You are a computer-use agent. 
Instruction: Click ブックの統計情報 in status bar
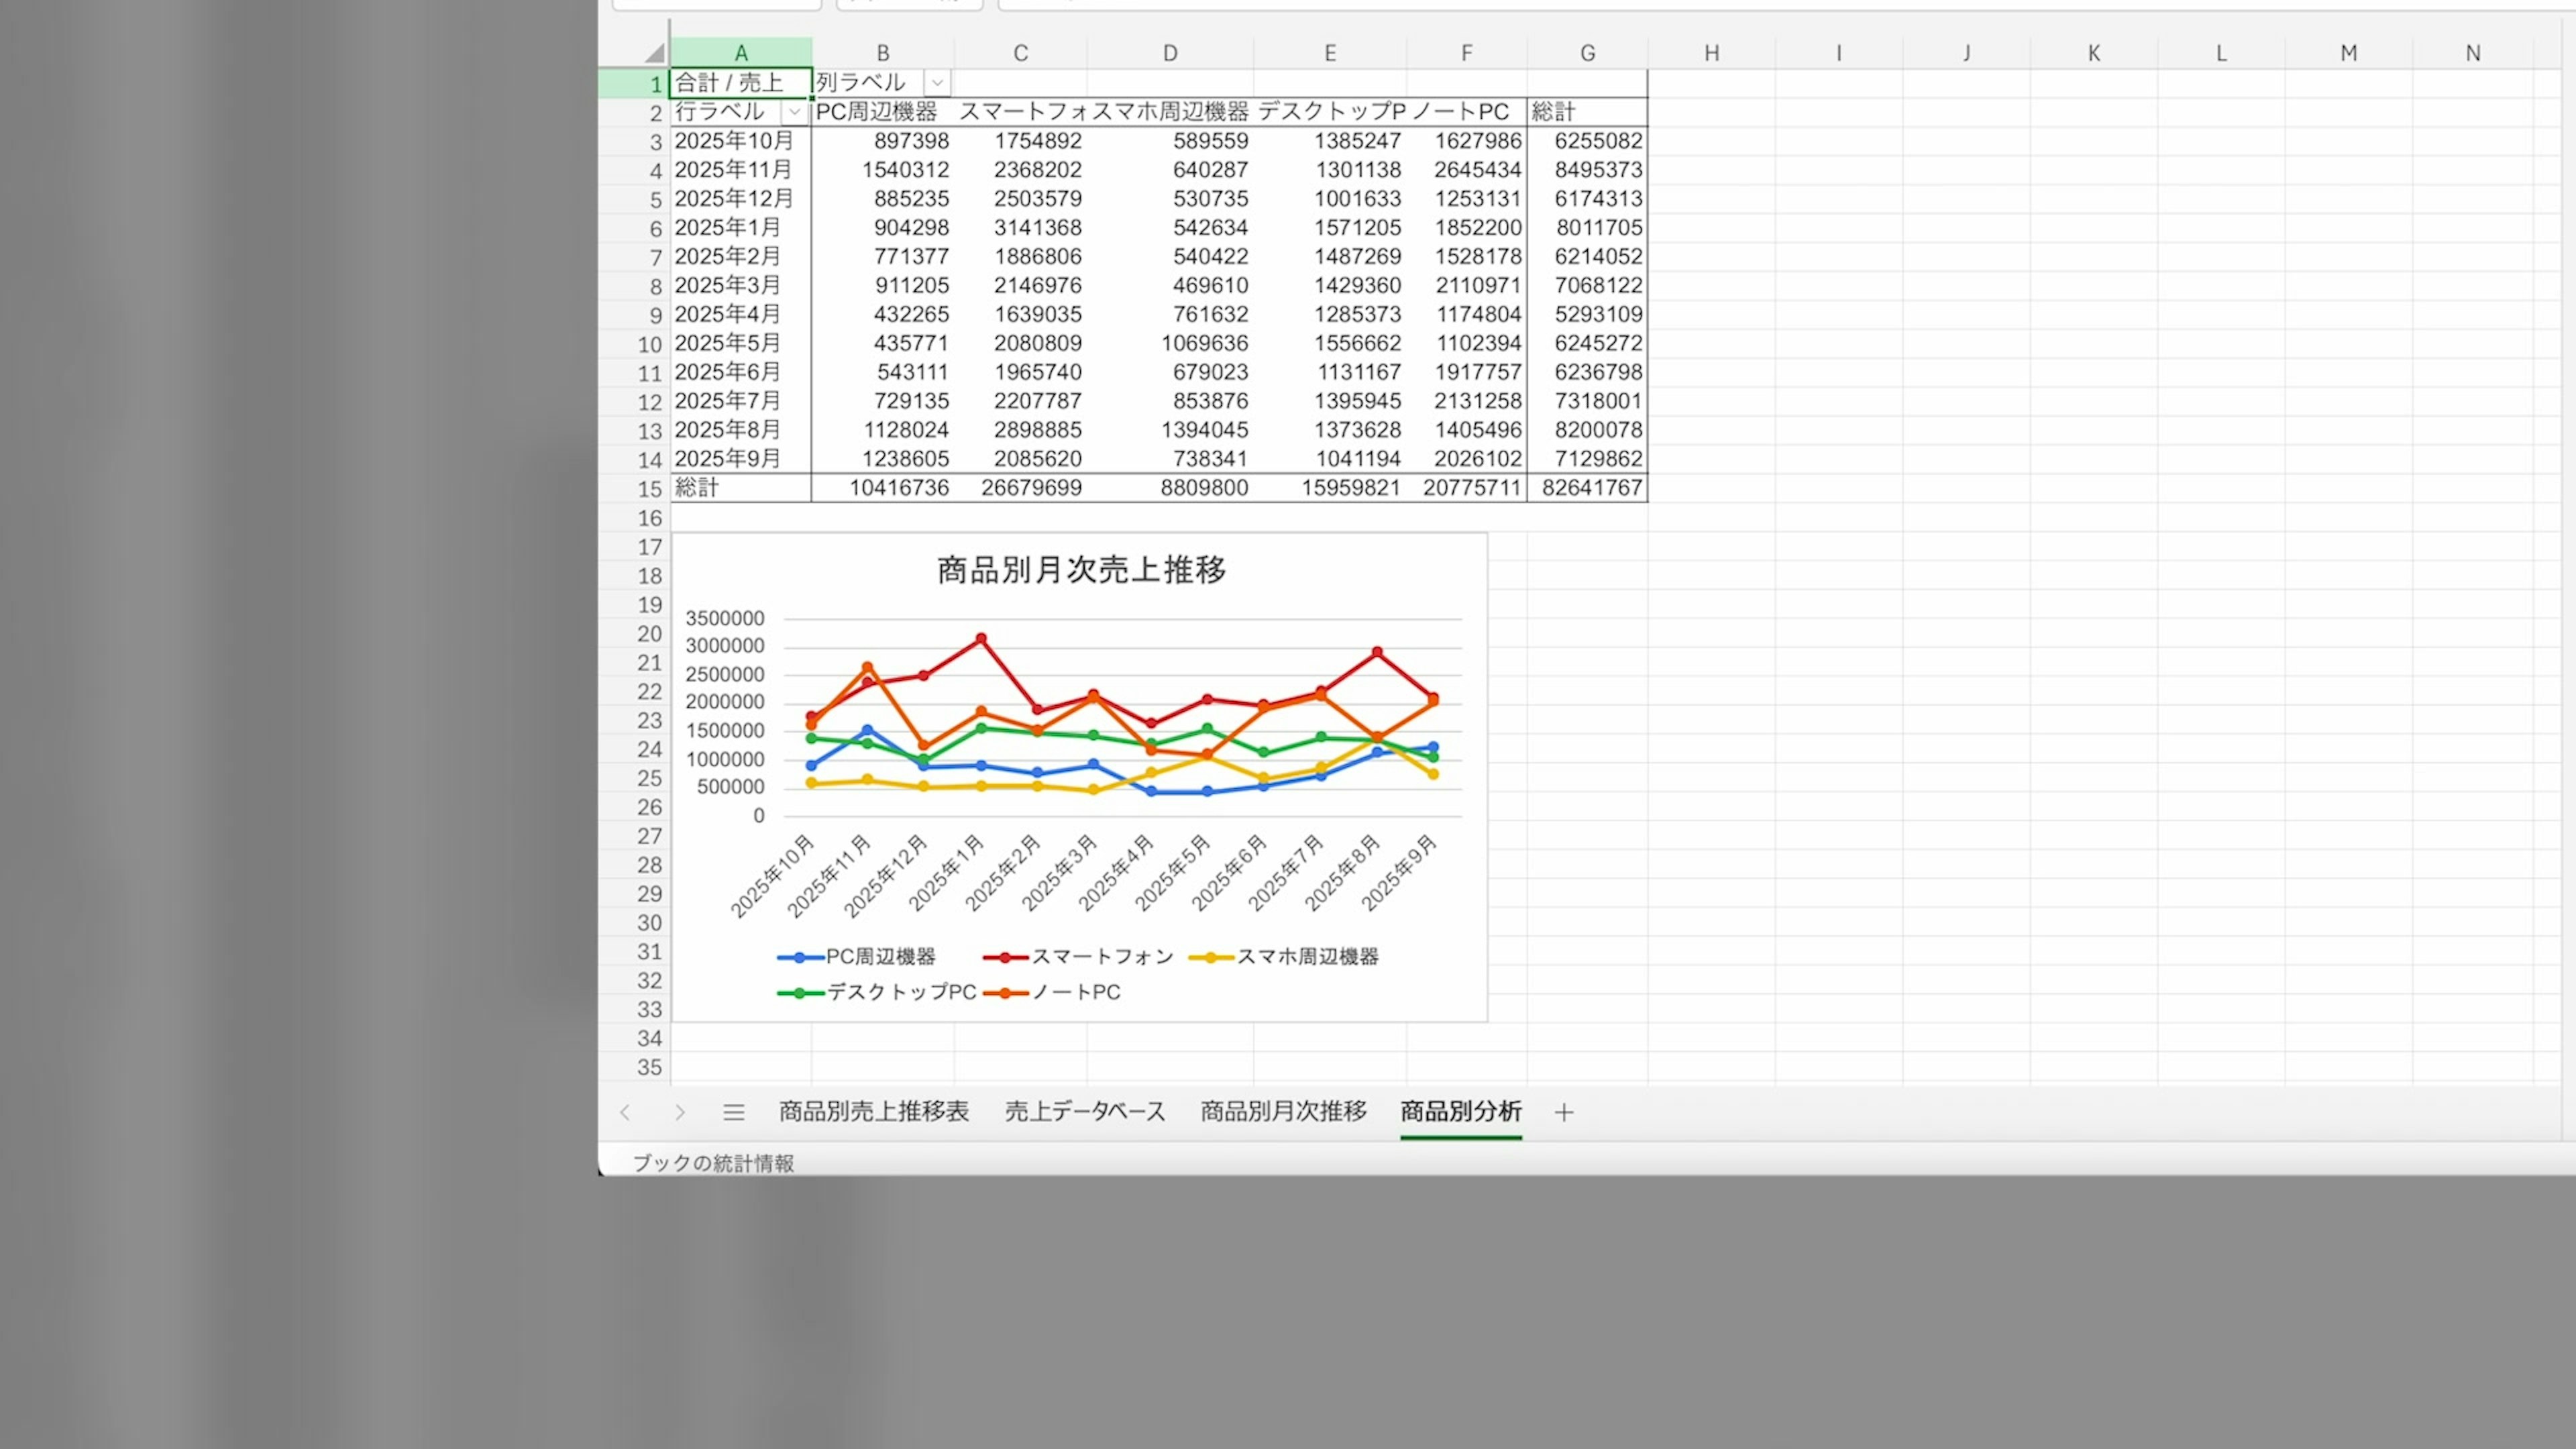click(713, 1163)
